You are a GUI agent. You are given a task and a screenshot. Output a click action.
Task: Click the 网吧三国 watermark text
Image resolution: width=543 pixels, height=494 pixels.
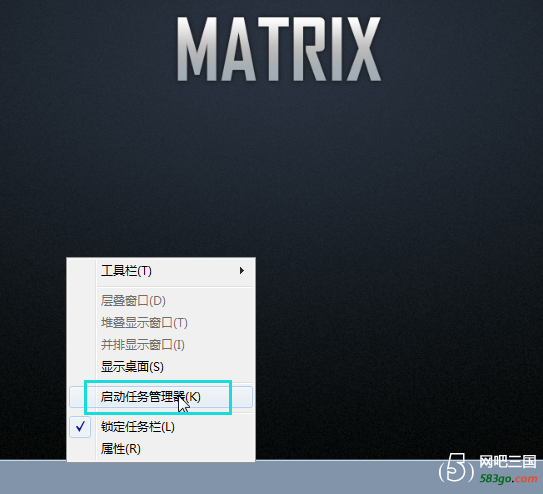(x=508, y=462)
